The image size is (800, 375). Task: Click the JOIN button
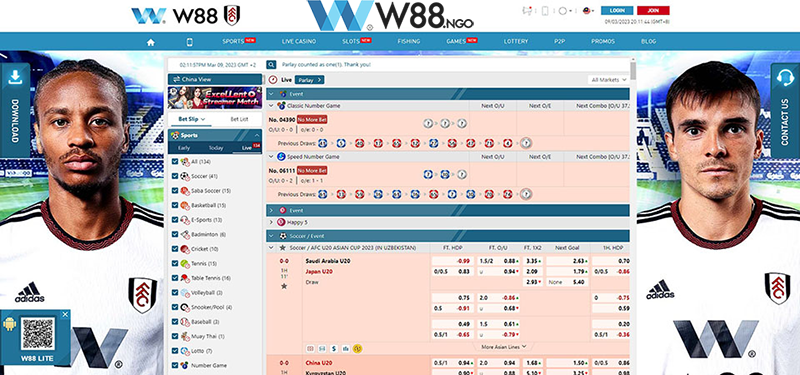(x=653, y=10)
